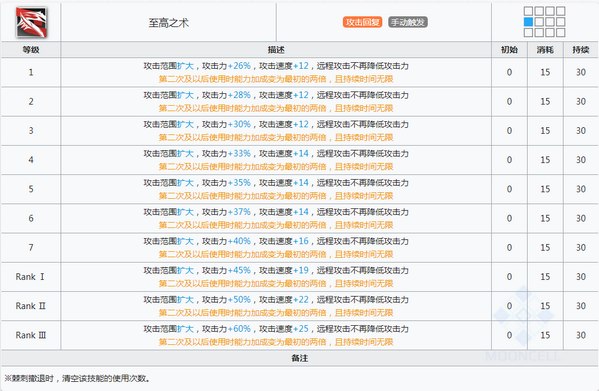Click the +37% attack value in level 6

[x=239, y=212]
